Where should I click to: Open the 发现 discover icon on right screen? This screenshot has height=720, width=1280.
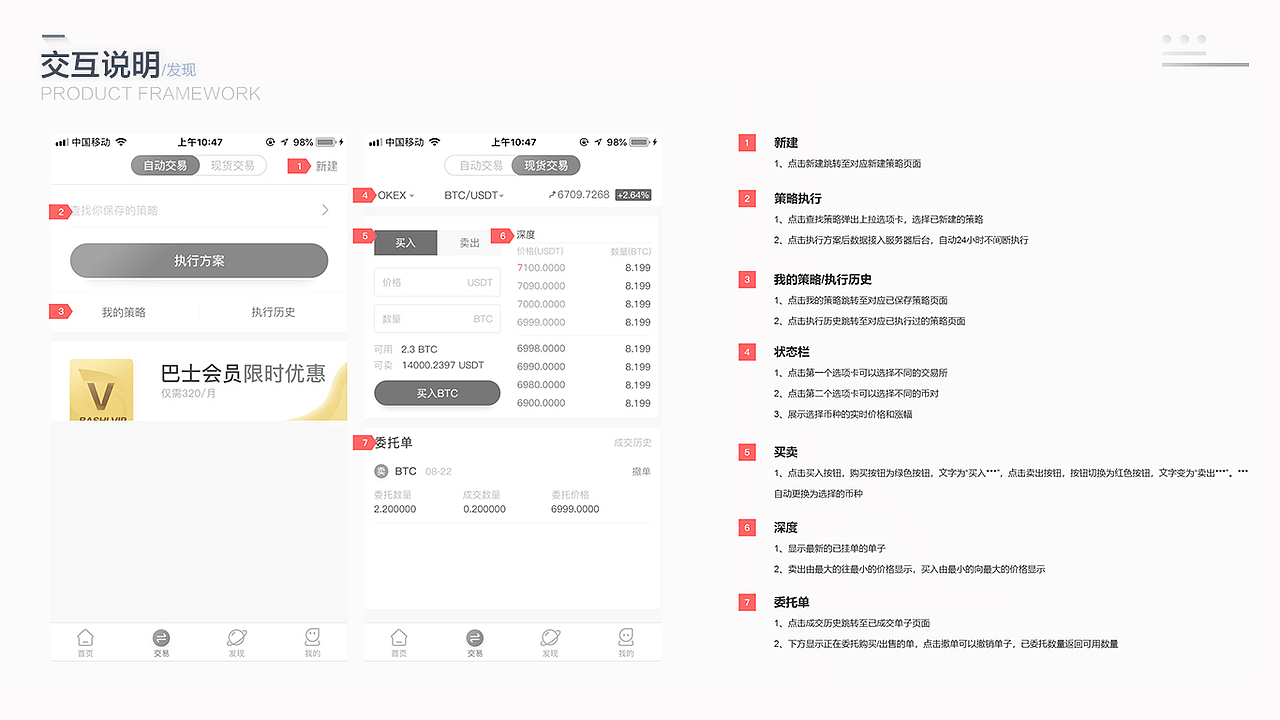(549, 637)
